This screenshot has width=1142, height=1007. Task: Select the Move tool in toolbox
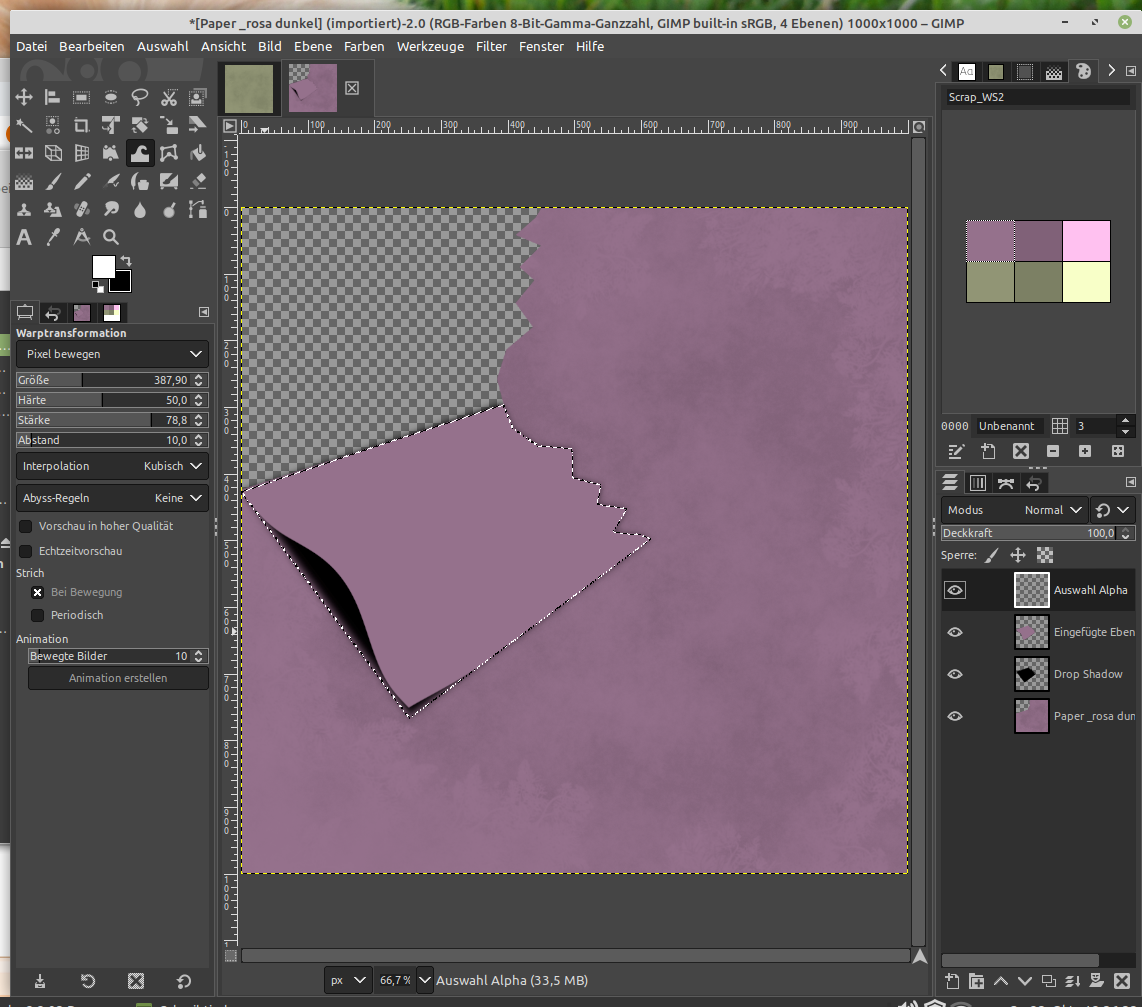(x=24, y=97)
